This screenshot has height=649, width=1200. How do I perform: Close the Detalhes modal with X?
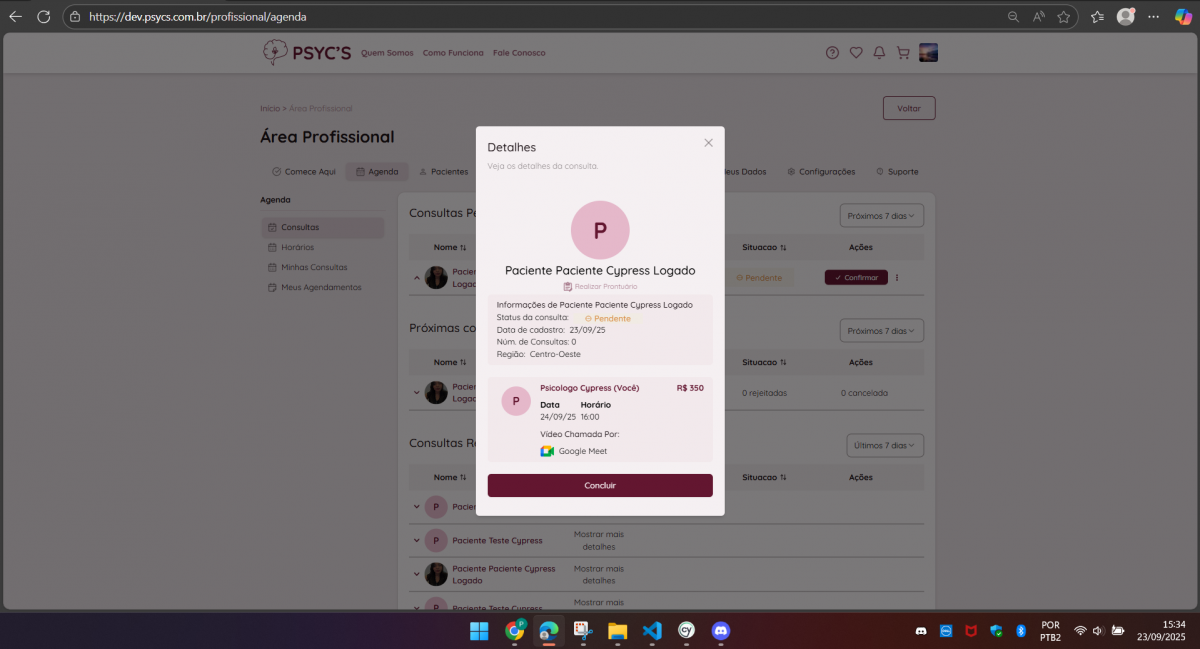tap(708, 143)
